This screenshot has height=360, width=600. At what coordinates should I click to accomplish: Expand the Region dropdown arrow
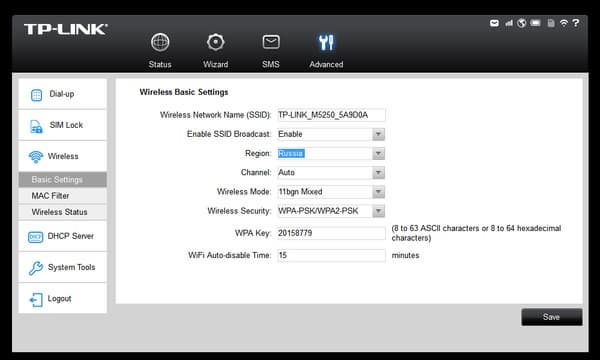[378, 153]
